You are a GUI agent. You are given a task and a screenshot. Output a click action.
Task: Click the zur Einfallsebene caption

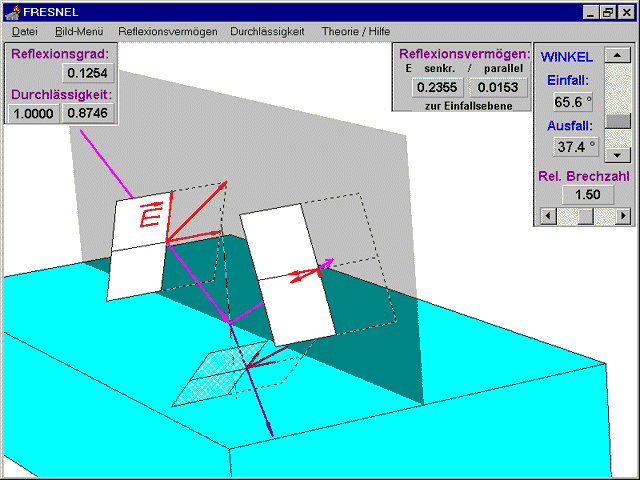[469, 106]
